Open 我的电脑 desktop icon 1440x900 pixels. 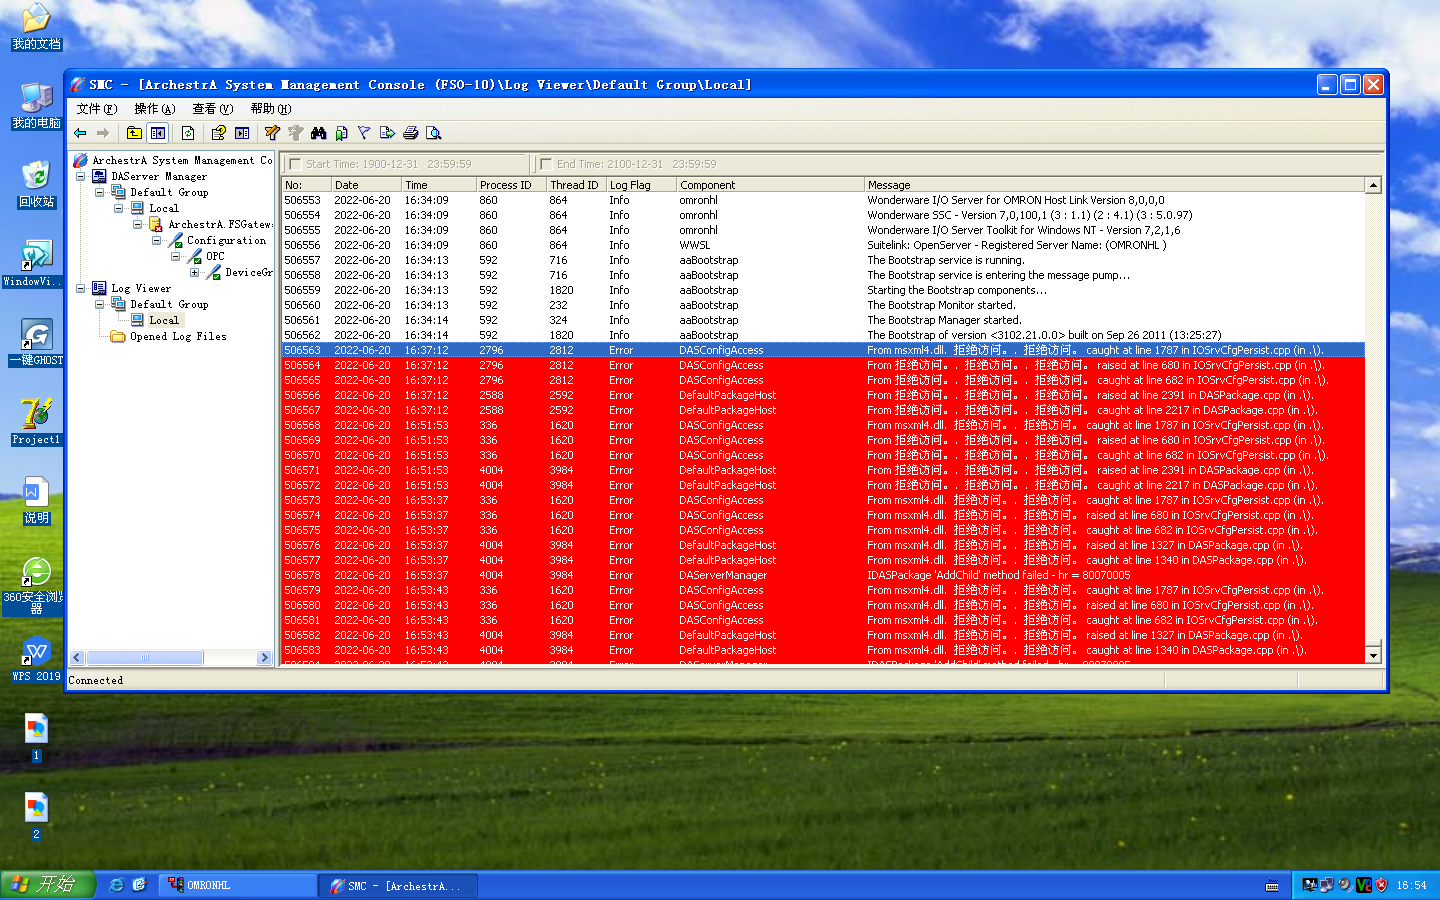pyautogui.click(x=36, y=106)
